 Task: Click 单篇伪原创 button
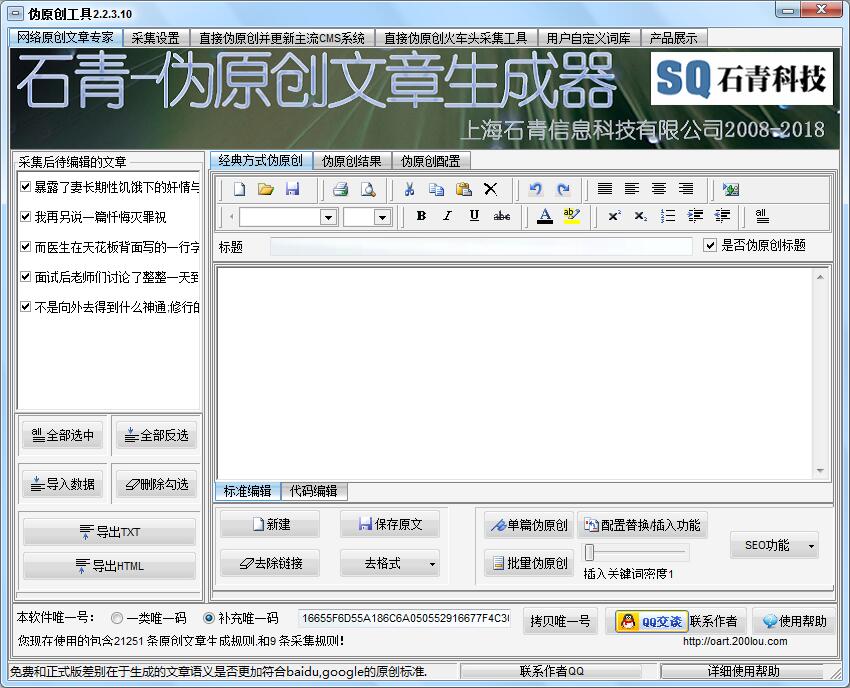coord(529,525)
